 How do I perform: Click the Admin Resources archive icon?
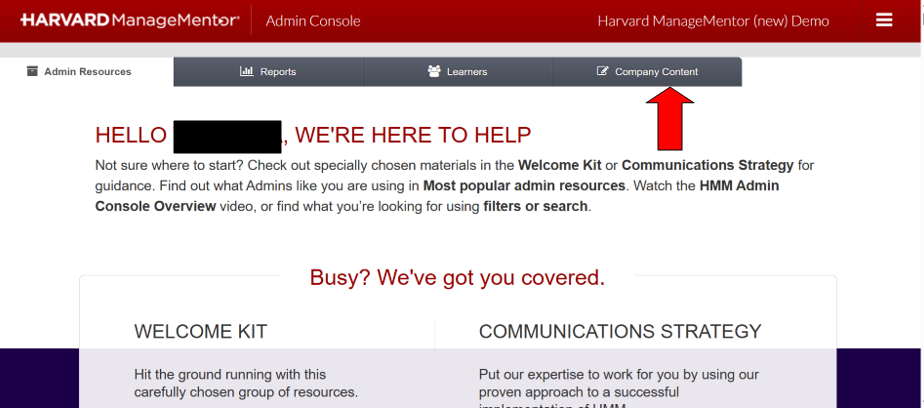tap(32, 71)
